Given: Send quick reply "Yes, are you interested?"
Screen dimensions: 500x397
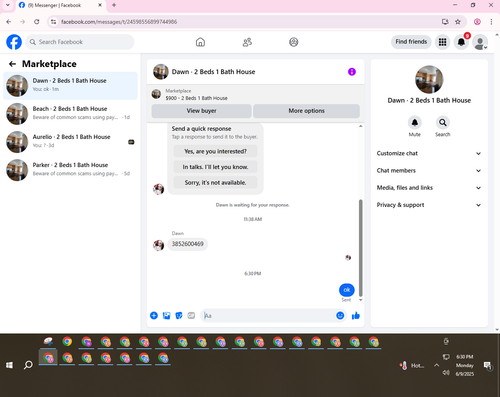Looking at the screenshot, I should click(x=215, y=151).
